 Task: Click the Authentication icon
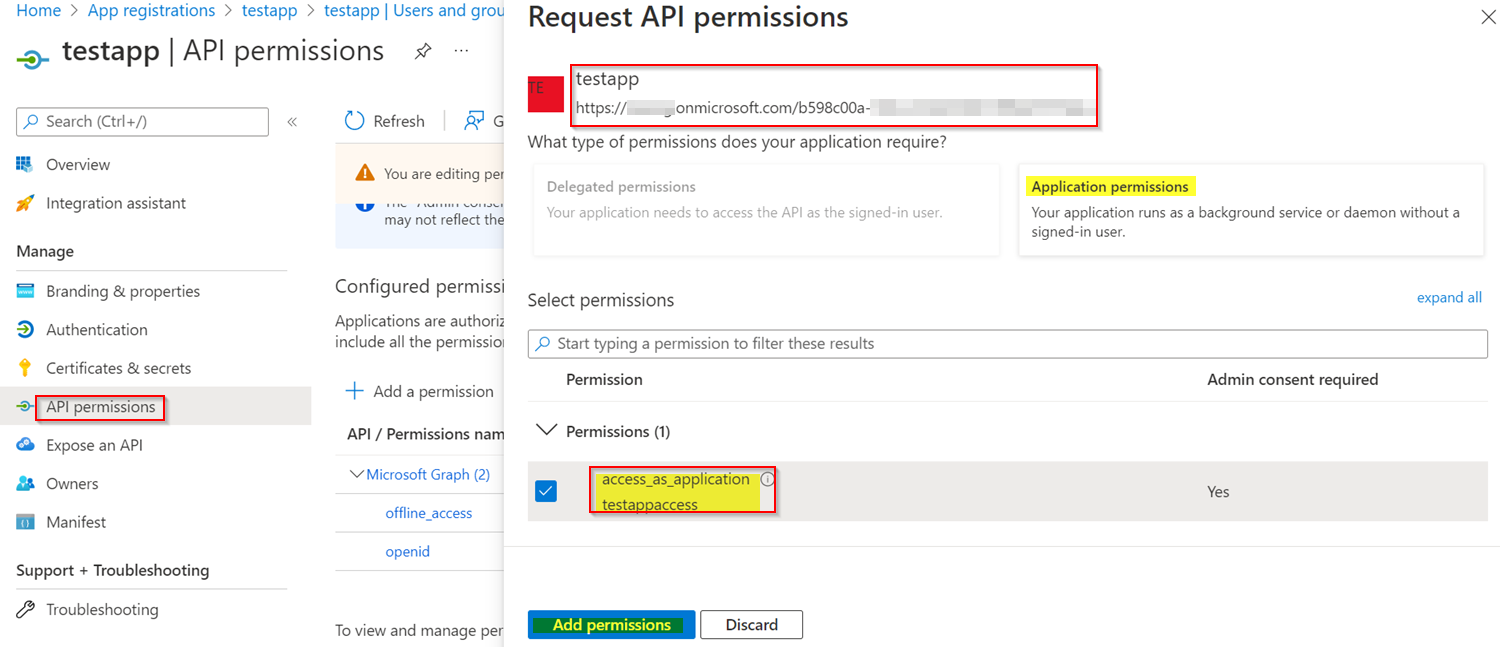click(26, 329)
